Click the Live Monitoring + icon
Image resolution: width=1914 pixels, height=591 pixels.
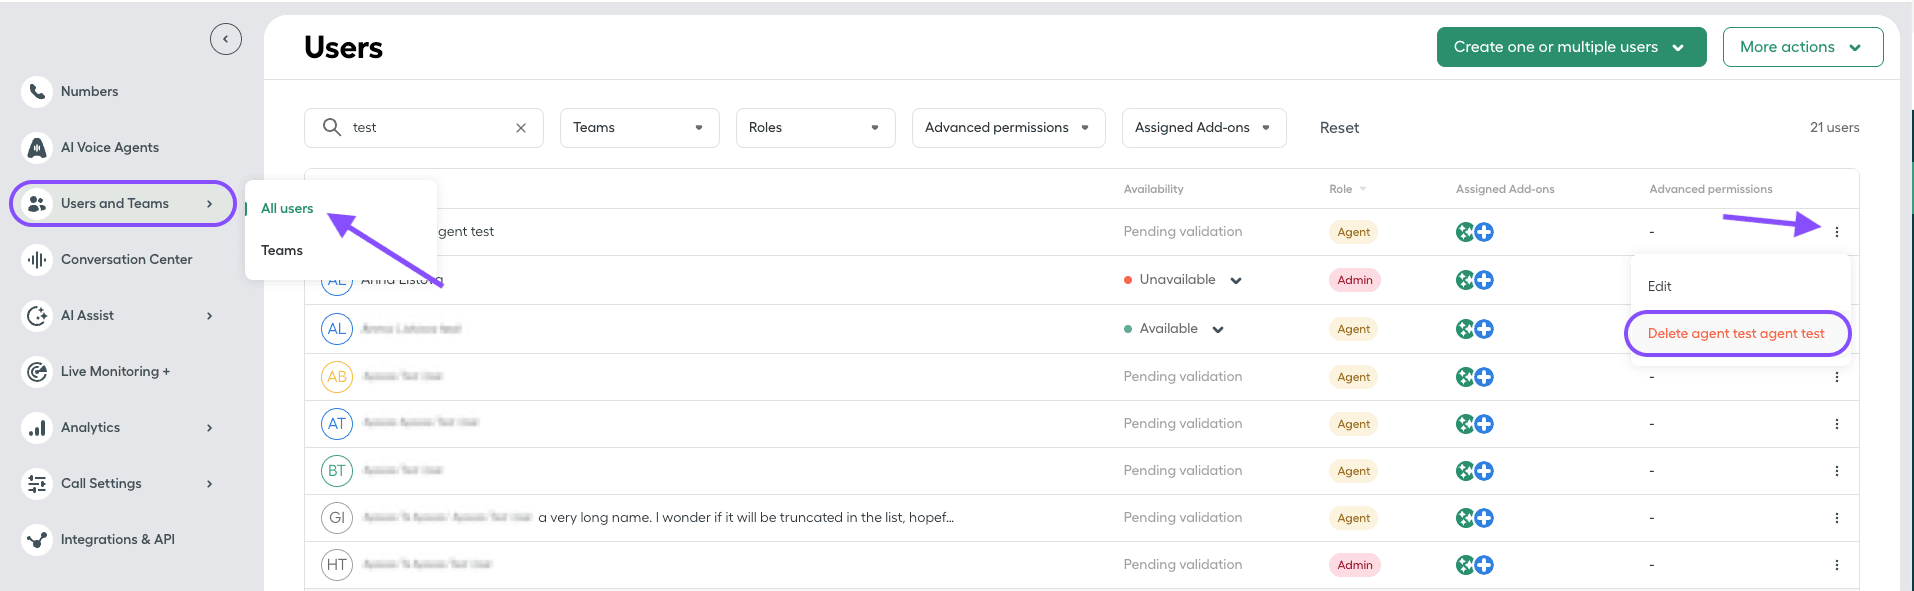[x=37, y=371]
